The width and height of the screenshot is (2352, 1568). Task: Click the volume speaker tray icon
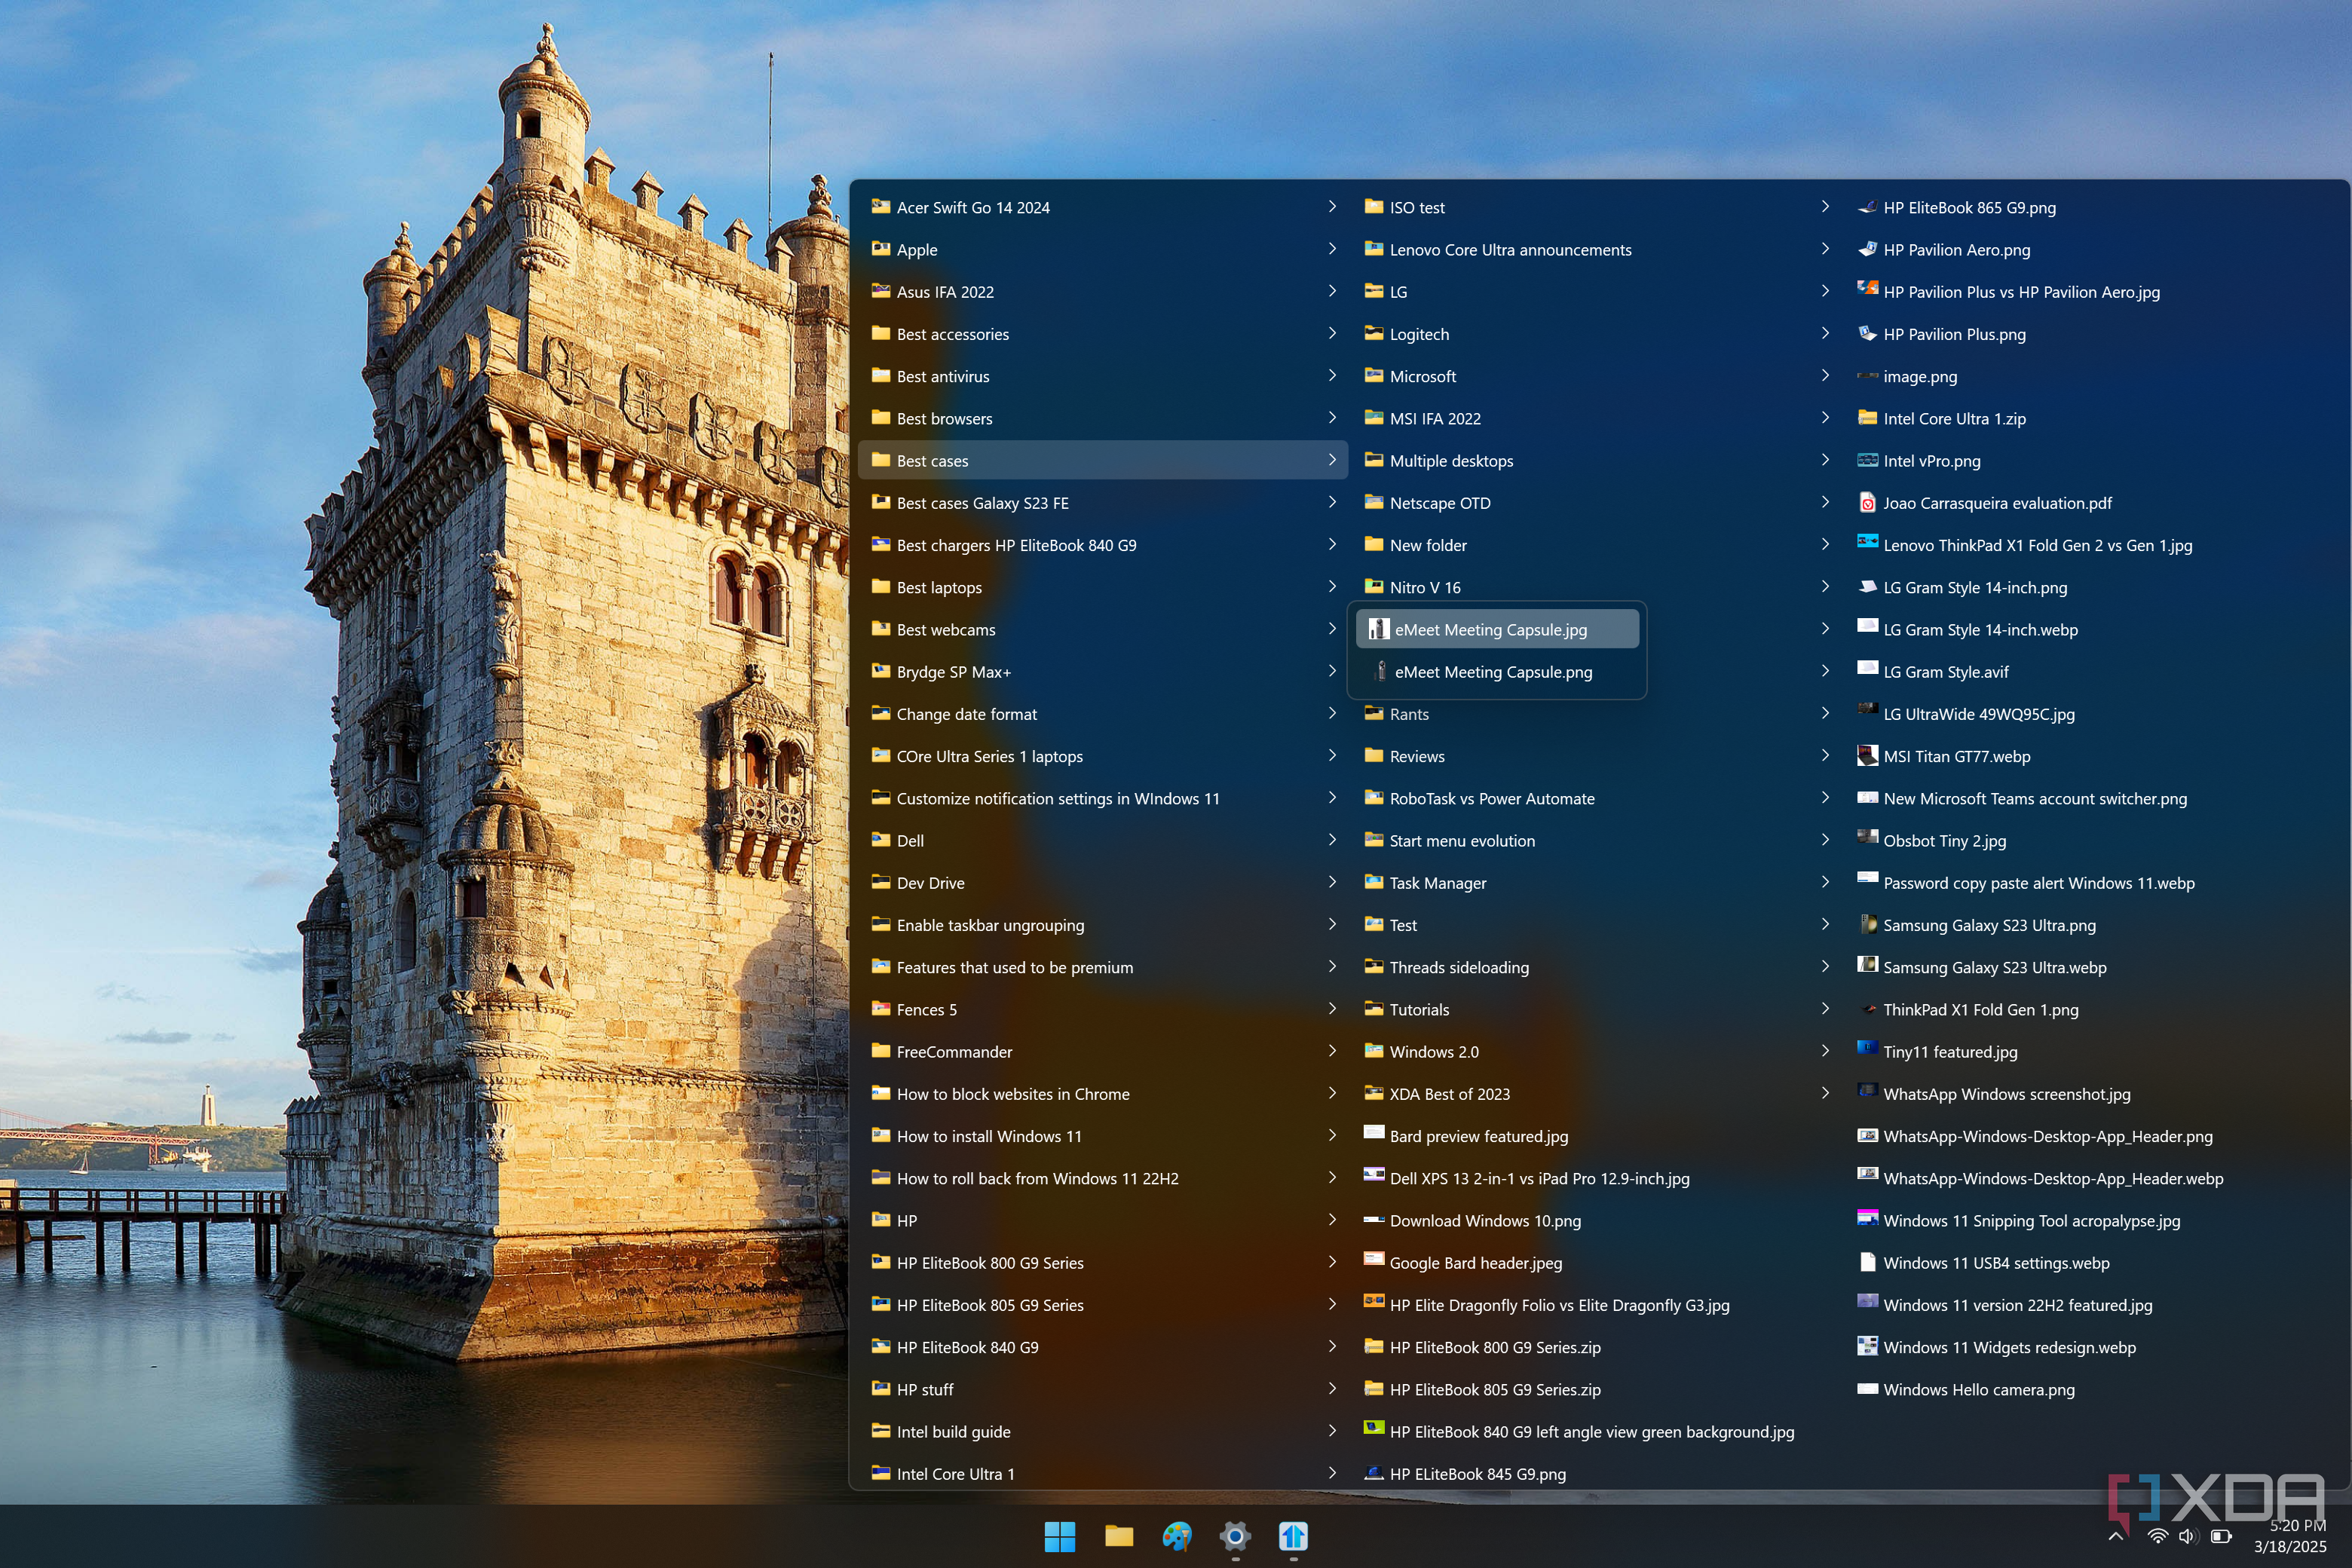click(x=2188, y=1536)
